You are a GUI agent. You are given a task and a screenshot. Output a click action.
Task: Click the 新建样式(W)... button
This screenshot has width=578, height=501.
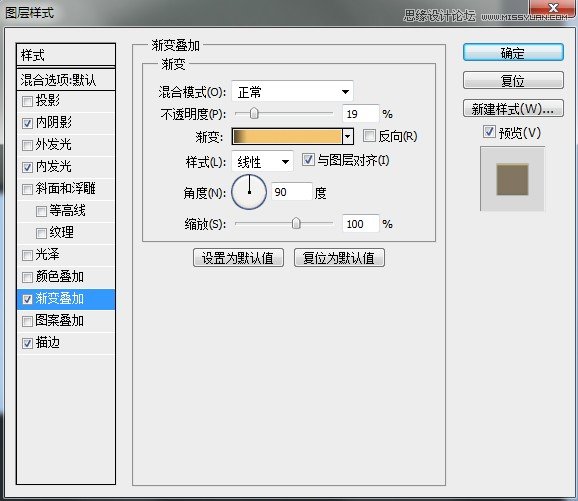point(513,108)
